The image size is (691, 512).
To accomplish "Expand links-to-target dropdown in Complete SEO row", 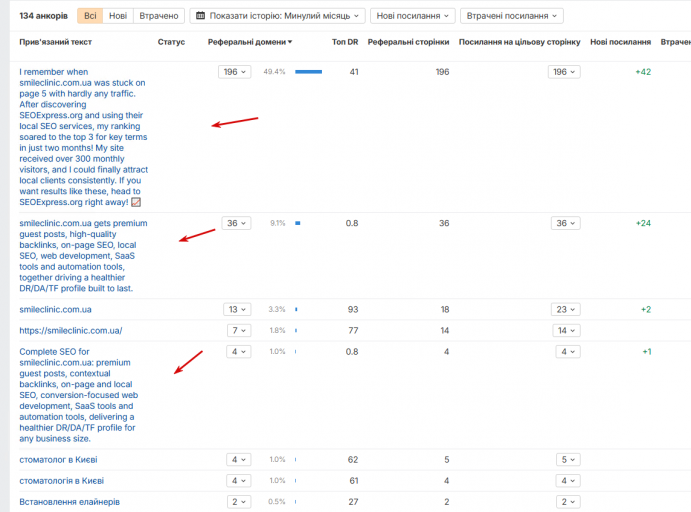I will point(568,352).
